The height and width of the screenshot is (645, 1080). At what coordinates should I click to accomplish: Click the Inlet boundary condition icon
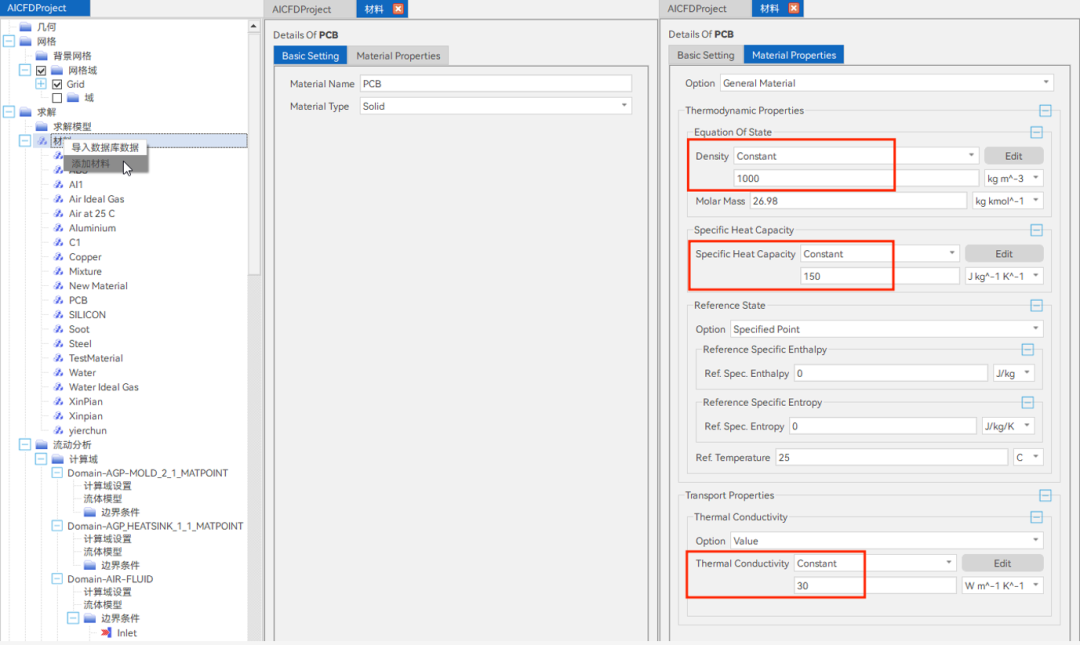click(x=106, y=633)
